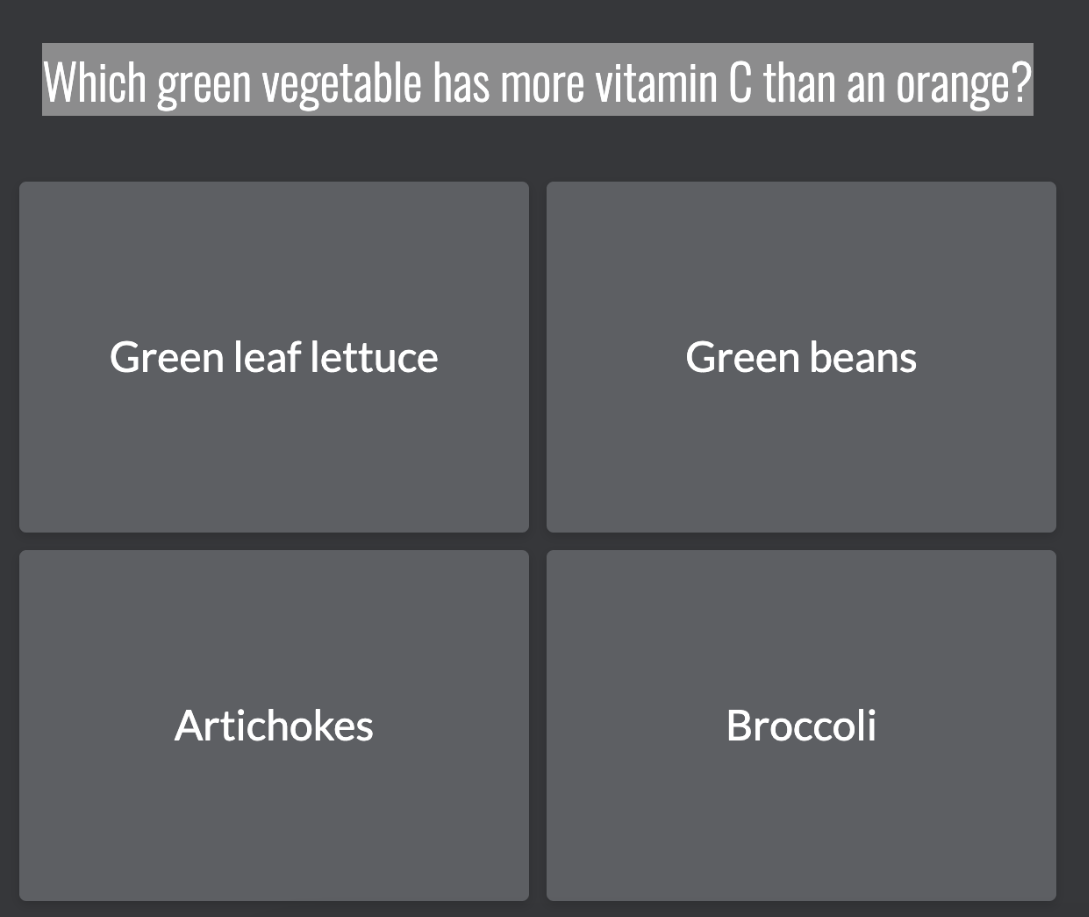The image size is (1089, 917).
Task: Answer the quiz with Green leaf lettuce
Action: point(274,357)
